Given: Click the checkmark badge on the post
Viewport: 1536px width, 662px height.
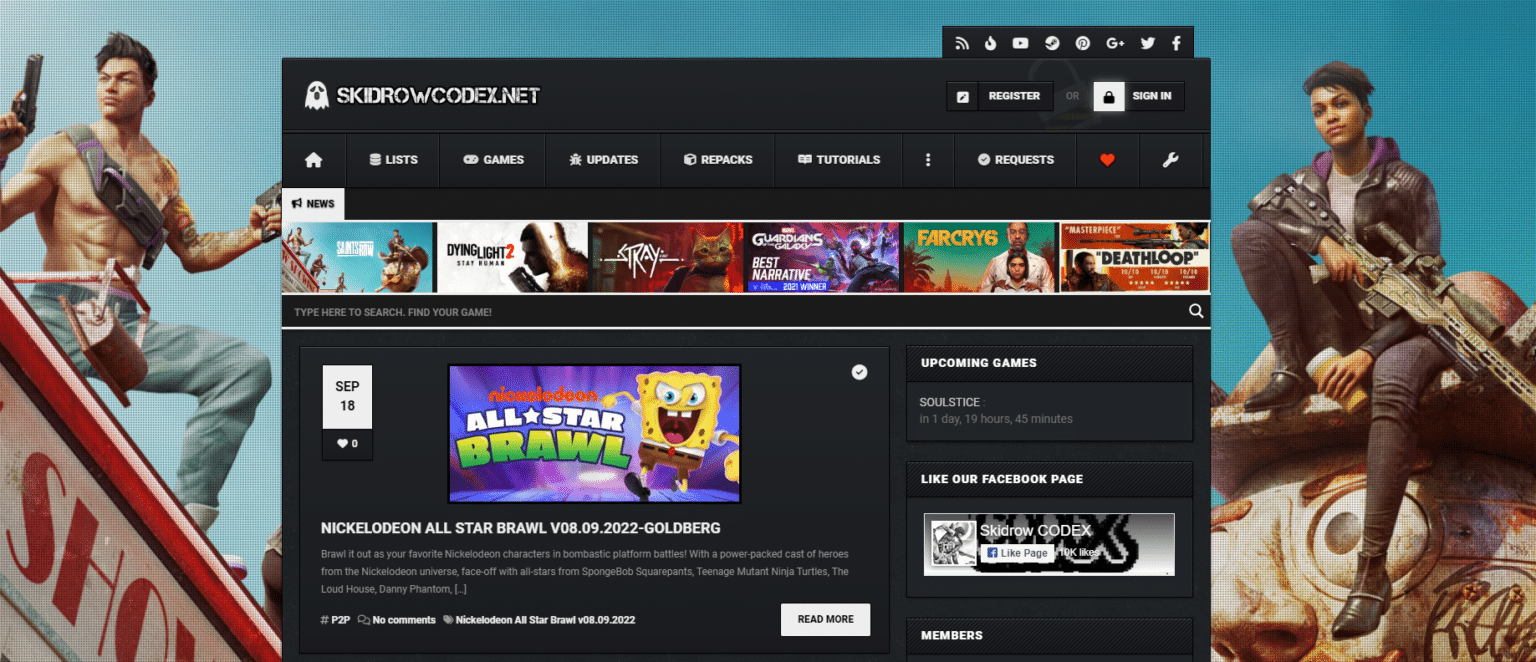Looking at the screenshot, I should (x=859, y=372).
